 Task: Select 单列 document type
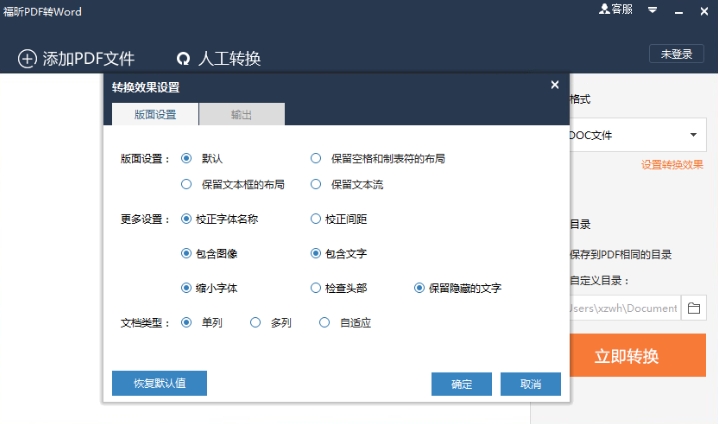[186, 322]
